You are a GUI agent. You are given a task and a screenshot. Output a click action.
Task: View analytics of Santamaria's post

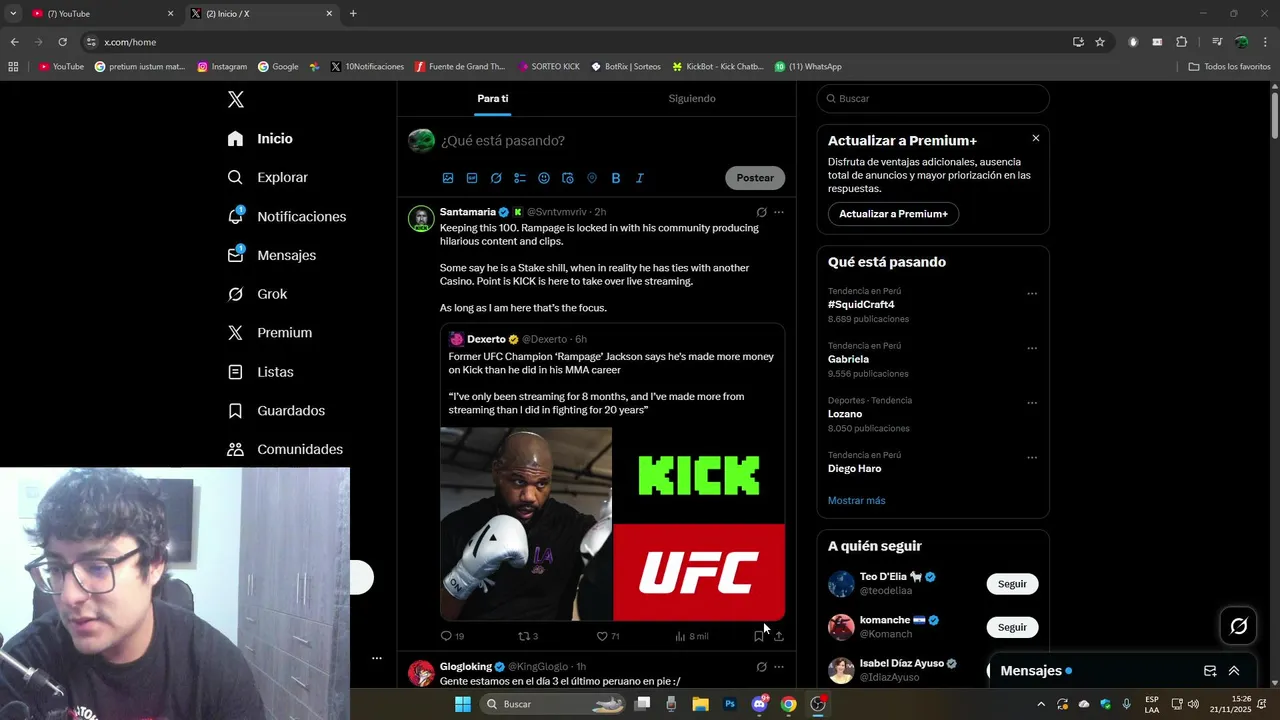(692, 636)
